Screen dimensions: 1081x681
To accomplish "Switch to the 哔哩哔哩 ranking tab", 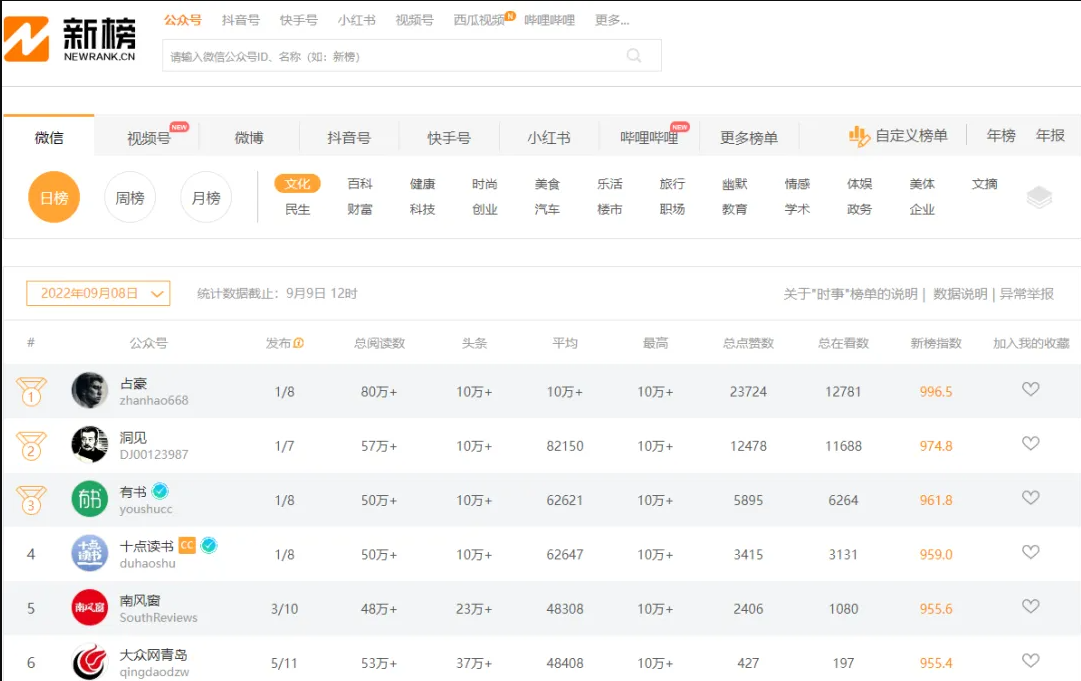I will [649, 137].
